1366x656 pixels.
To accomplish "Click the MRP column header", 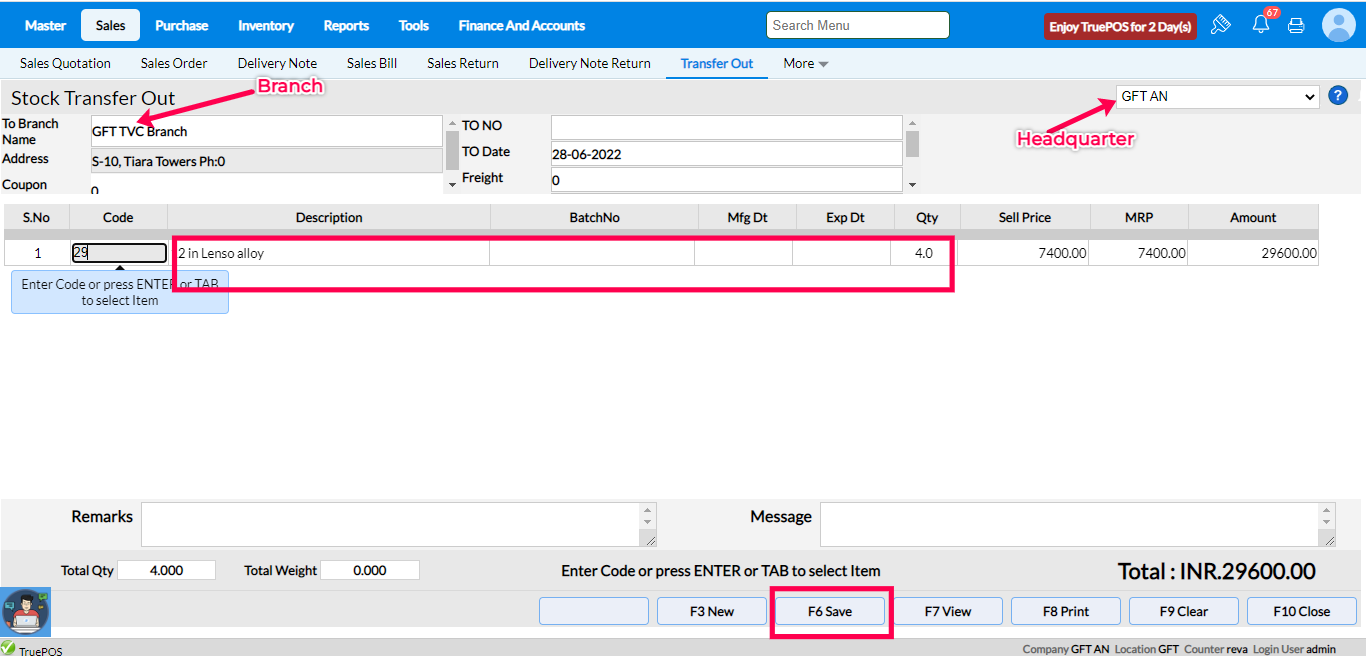I will tap(1139, 217).
